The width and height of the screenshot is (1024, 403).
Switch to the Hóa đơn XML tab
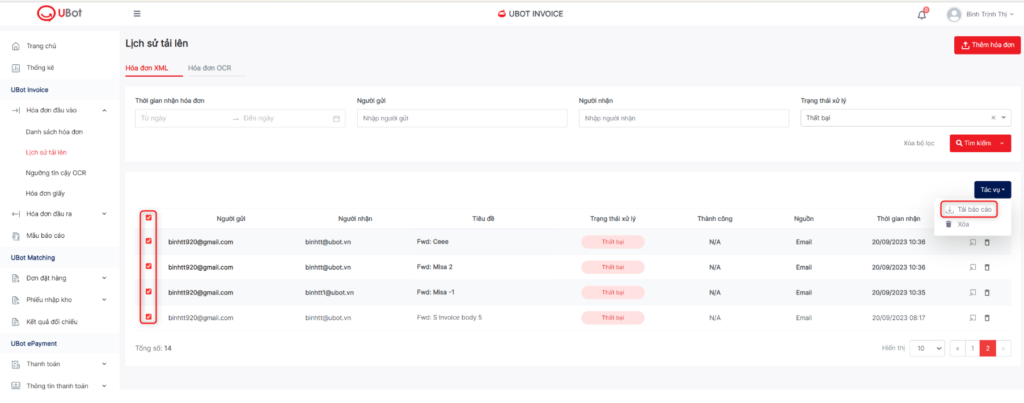coord(147,68)
